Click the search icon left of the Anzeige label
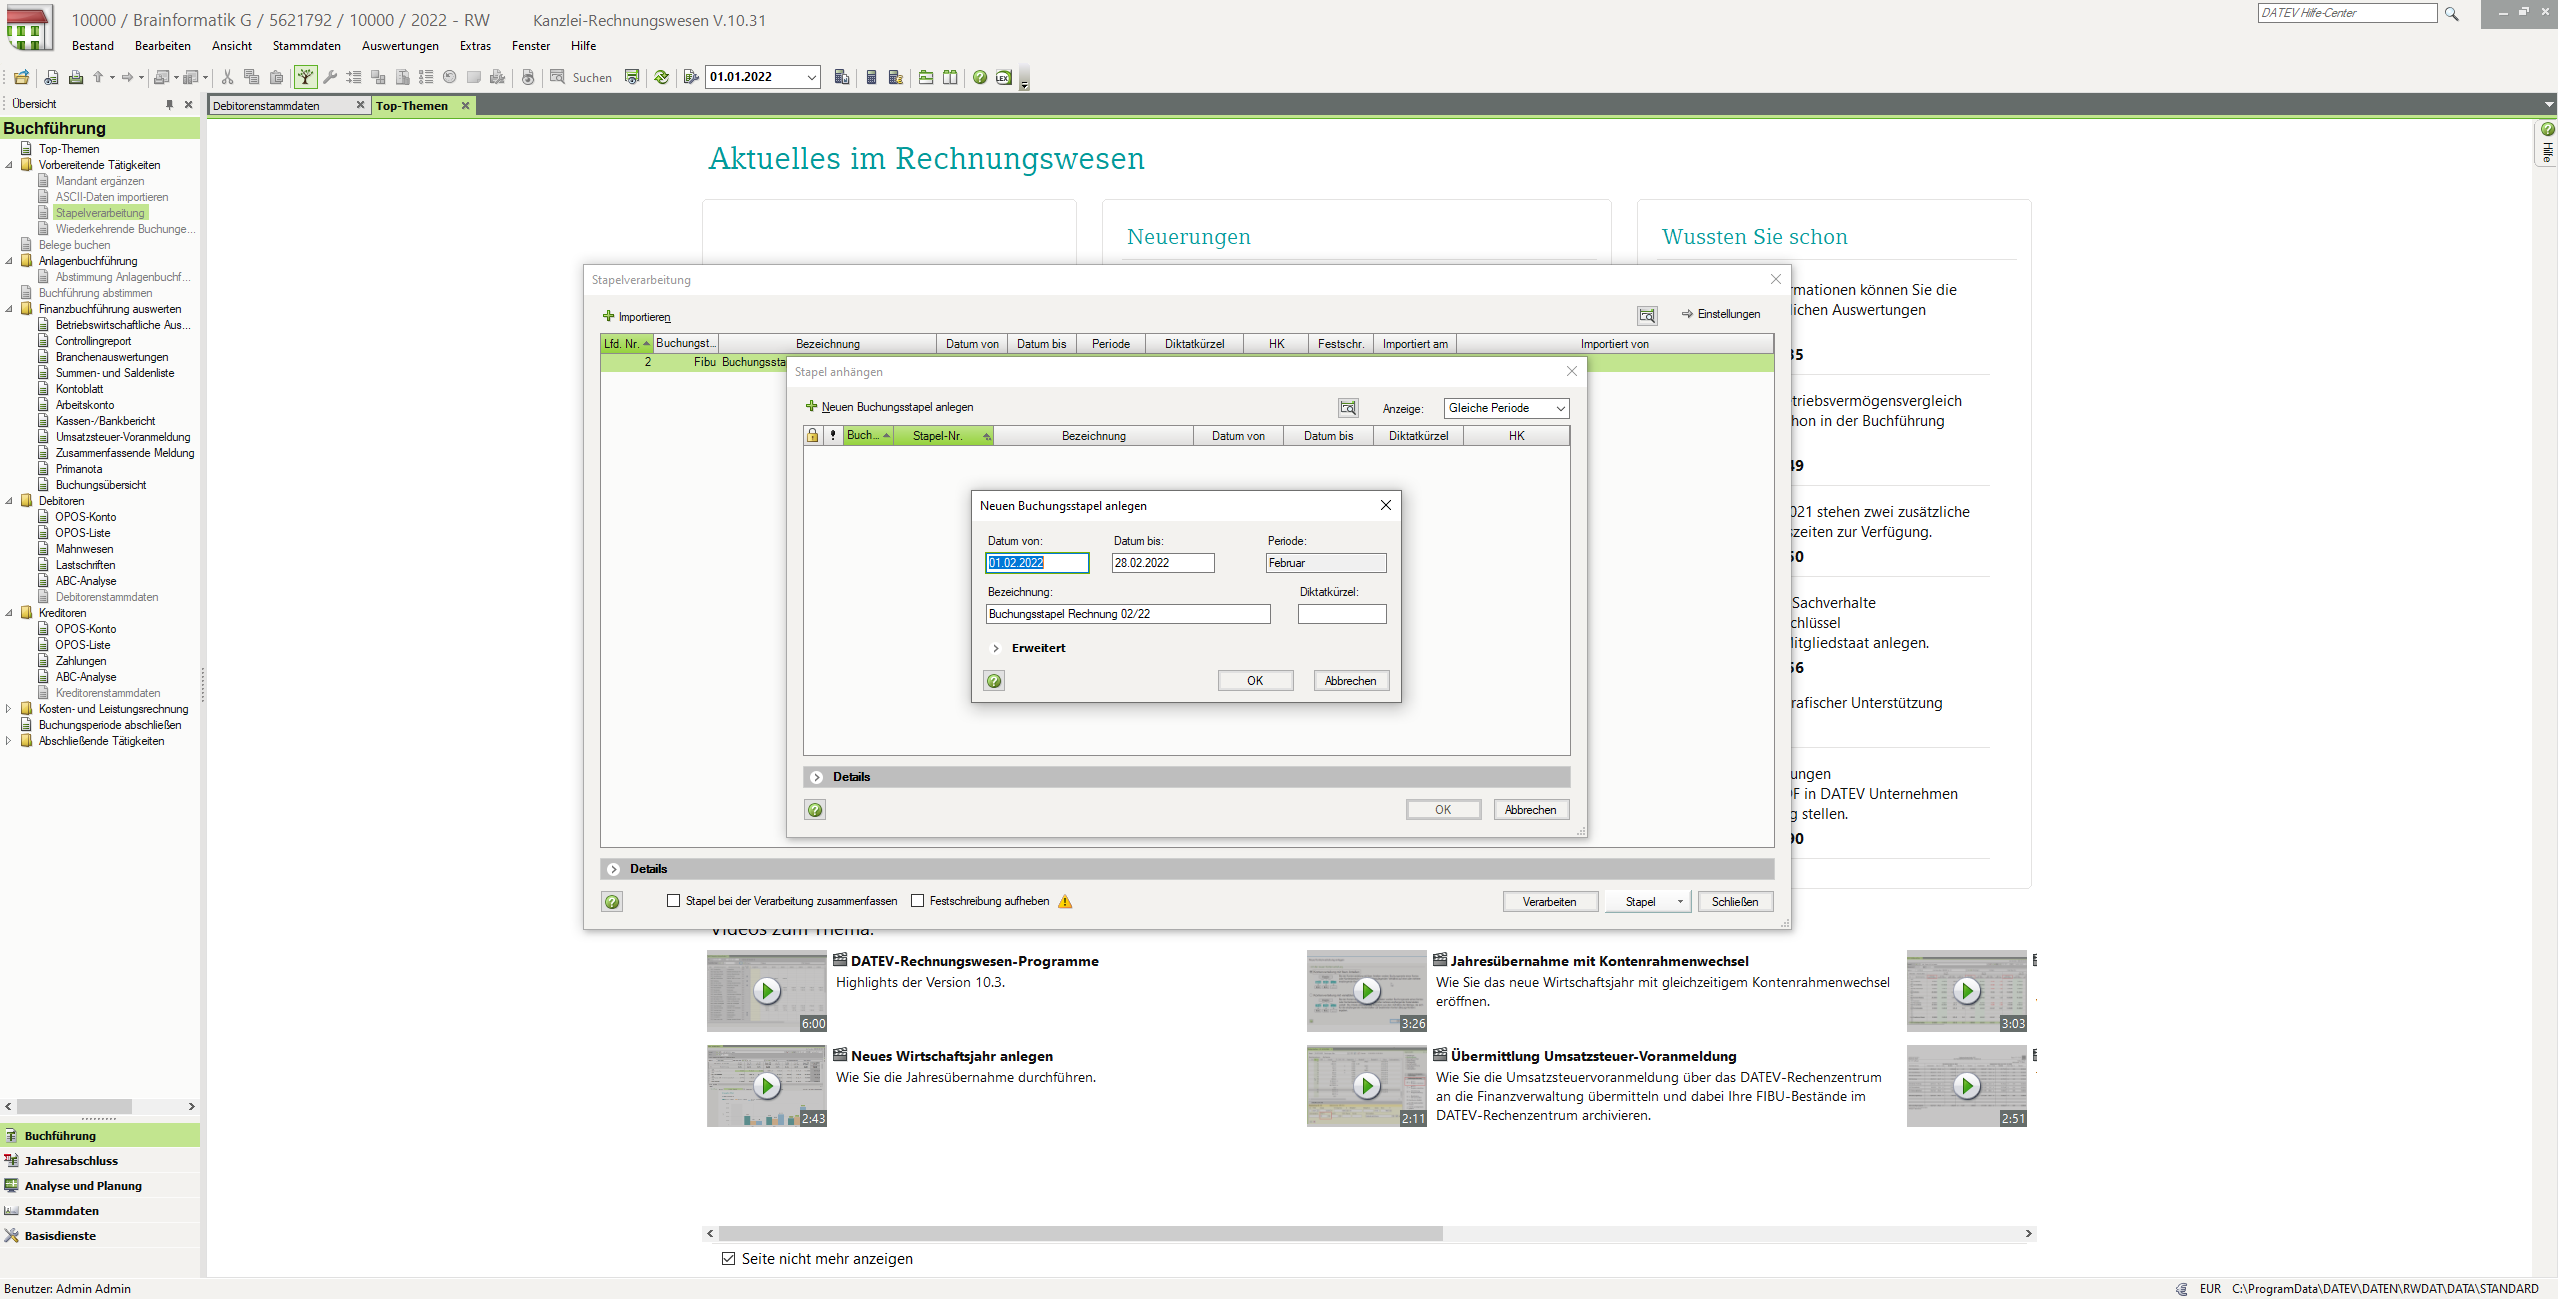 click(1349, 408)
